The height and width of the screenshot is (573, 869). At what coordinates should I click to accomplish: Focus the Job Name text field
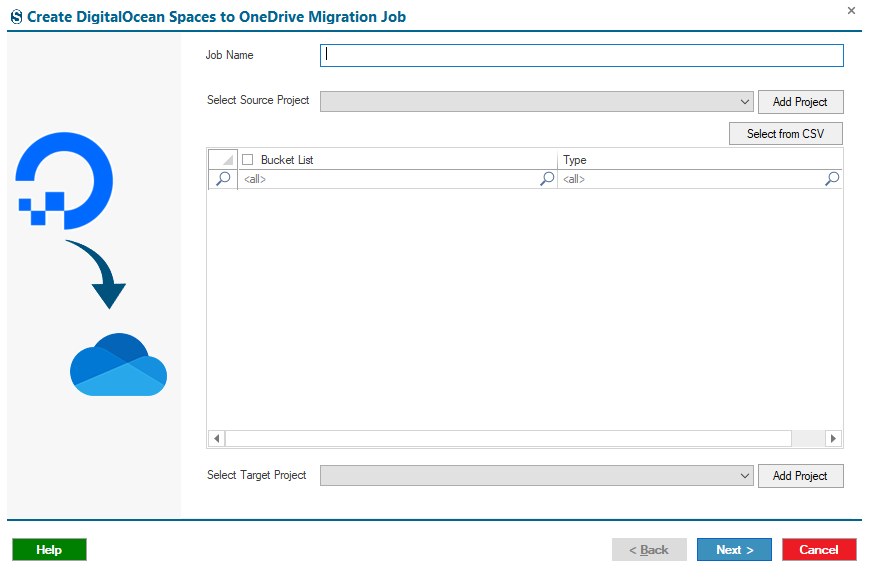(582, 55)
